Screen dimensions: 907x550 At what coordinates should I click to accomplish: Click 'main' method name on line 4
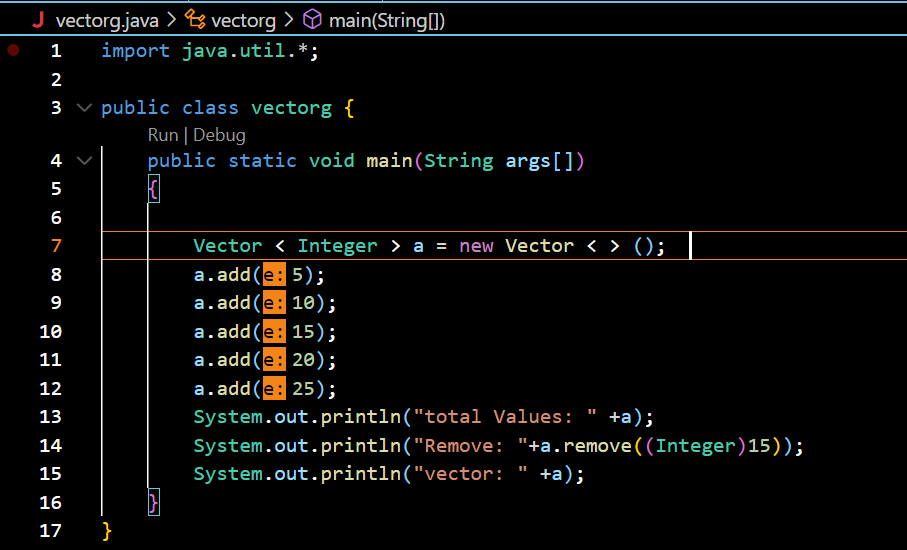(x=389, y=160)
